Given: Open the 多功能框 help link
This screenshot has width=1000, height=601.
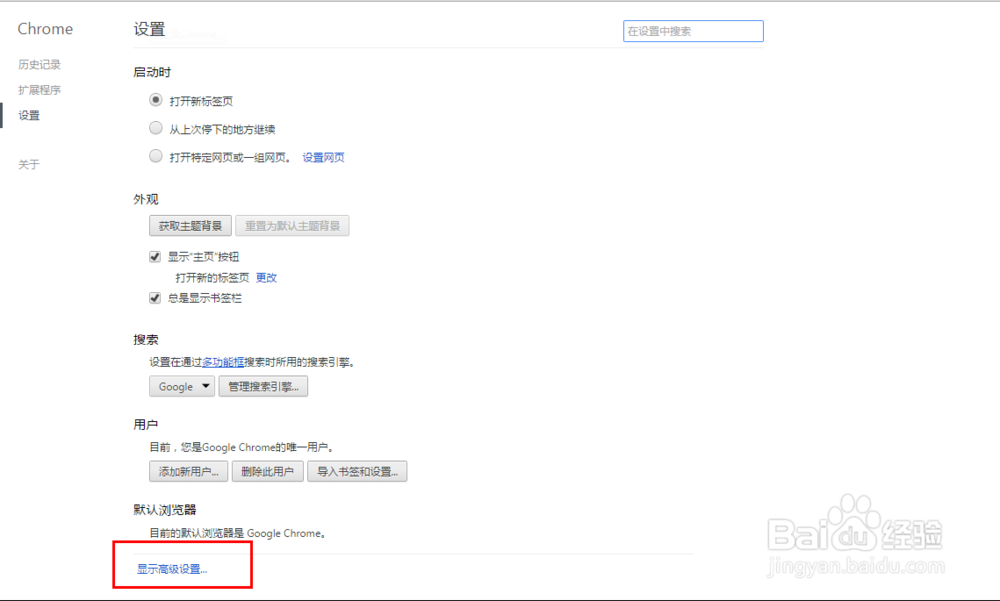Looking at the screenshot, I should point(223,362).
